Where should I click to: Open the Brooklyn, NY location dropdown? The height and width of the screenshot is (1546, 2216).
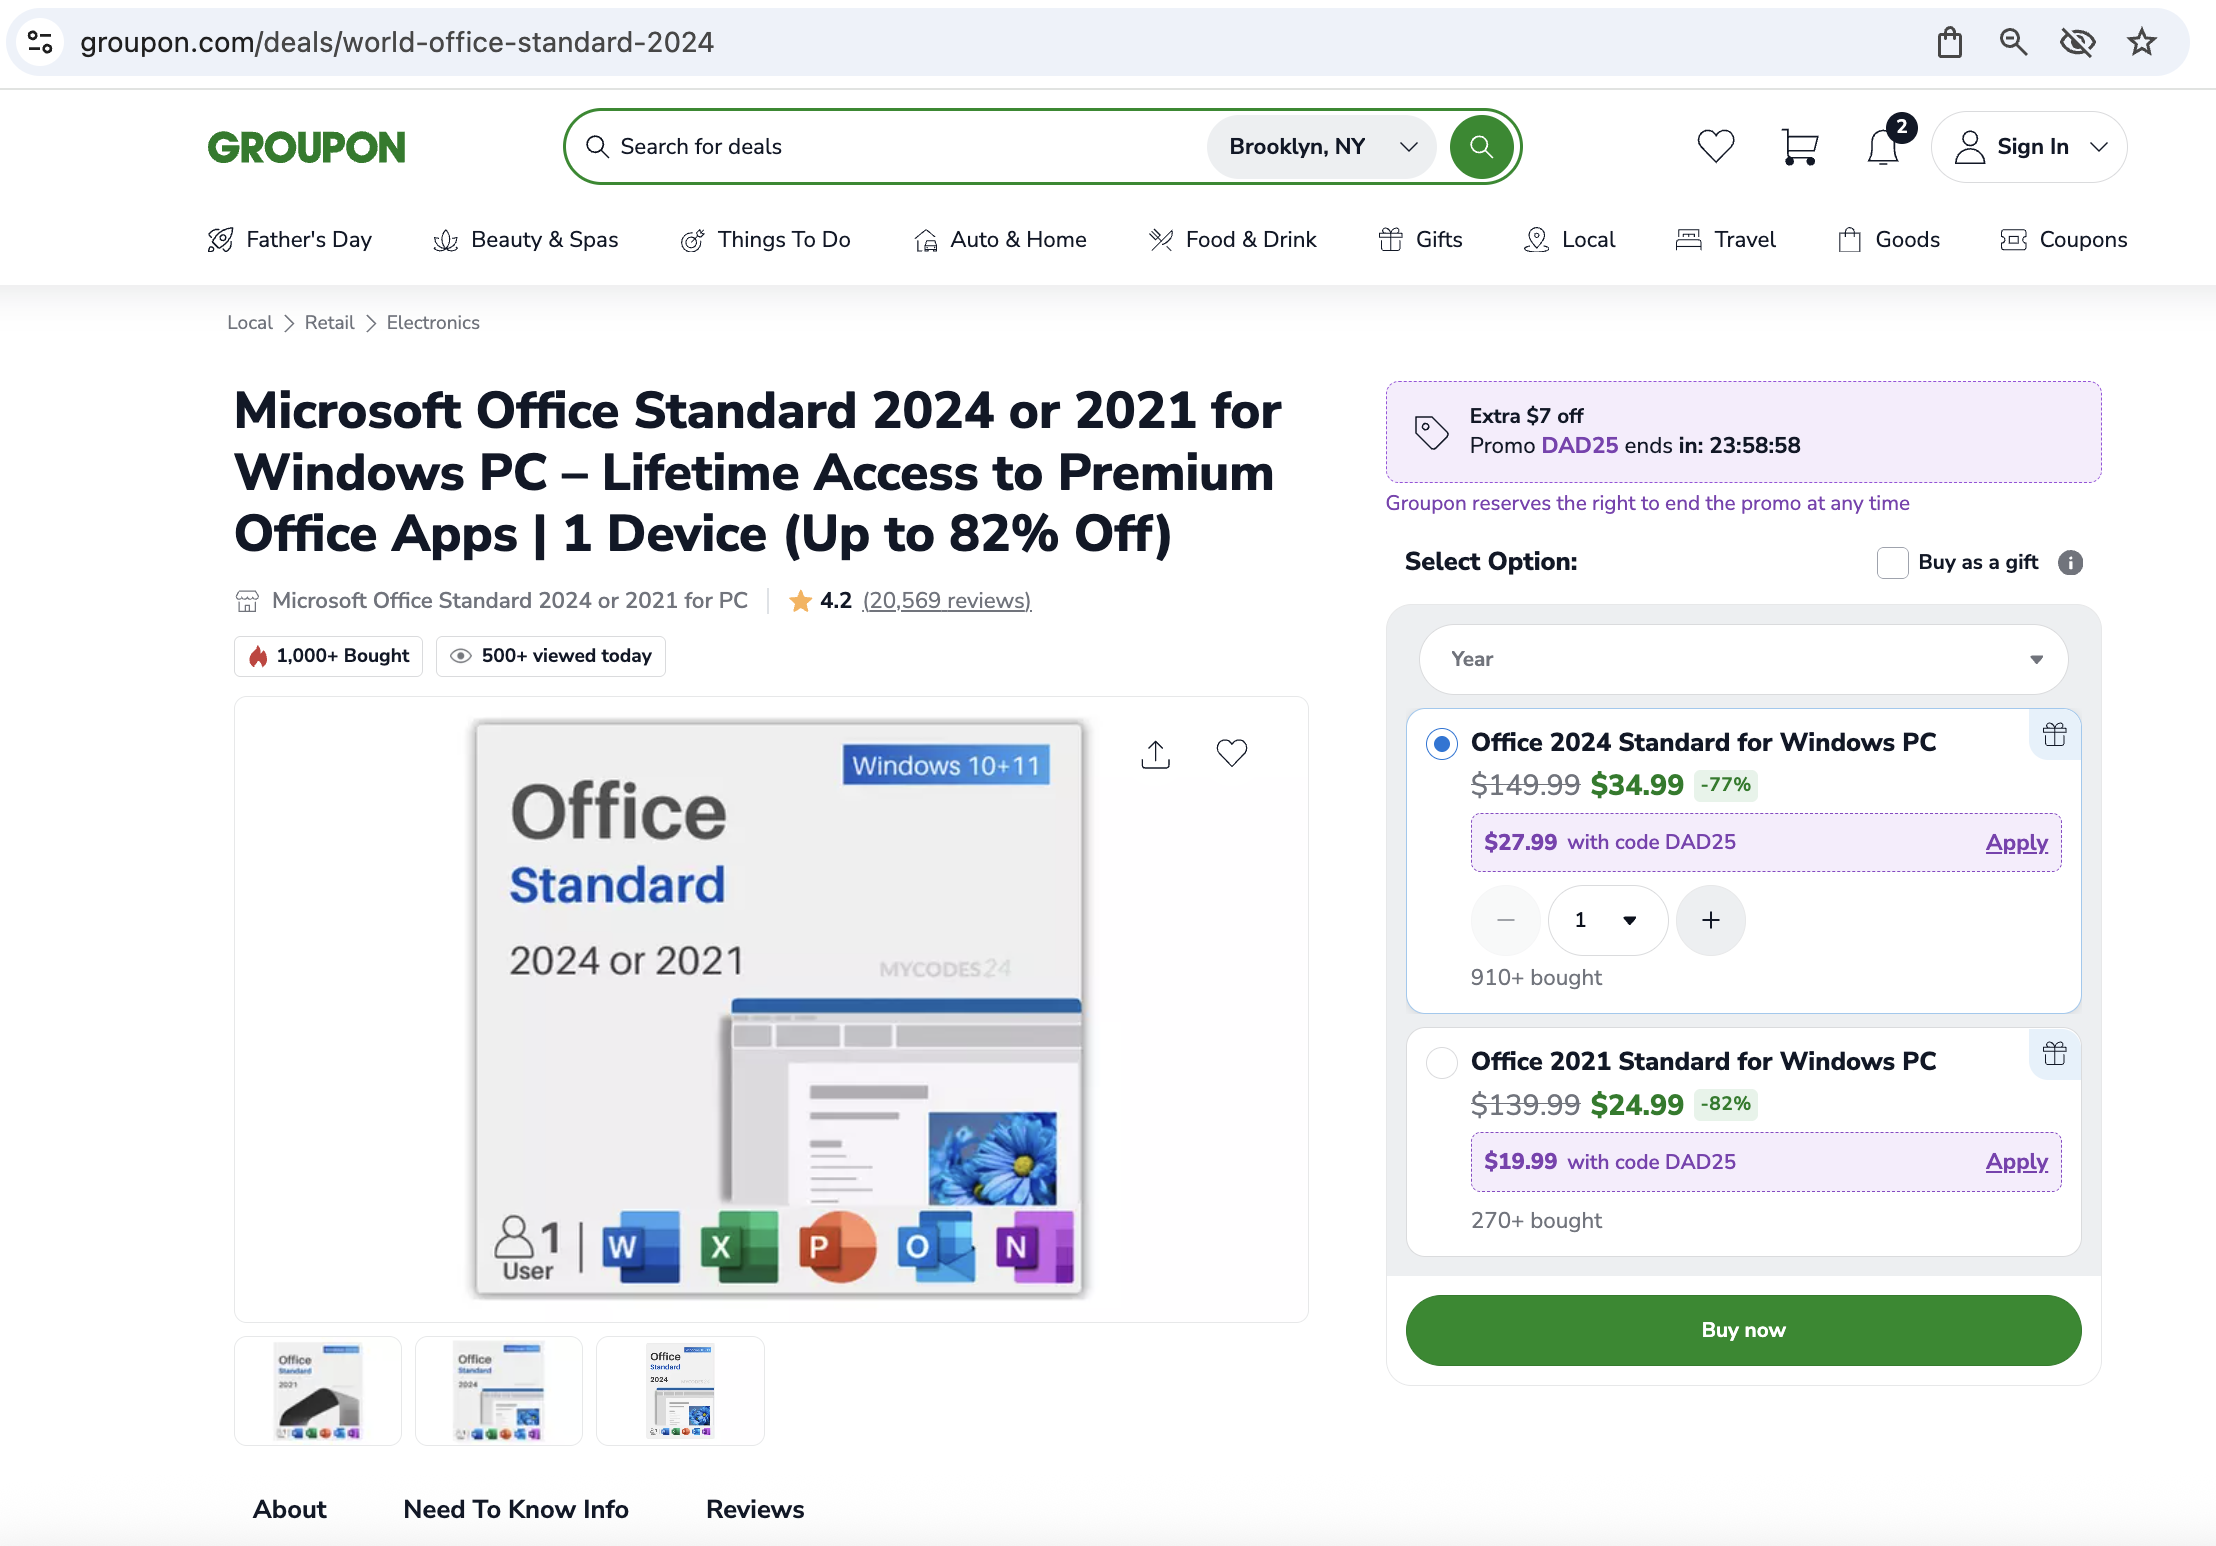(1322, 147)
